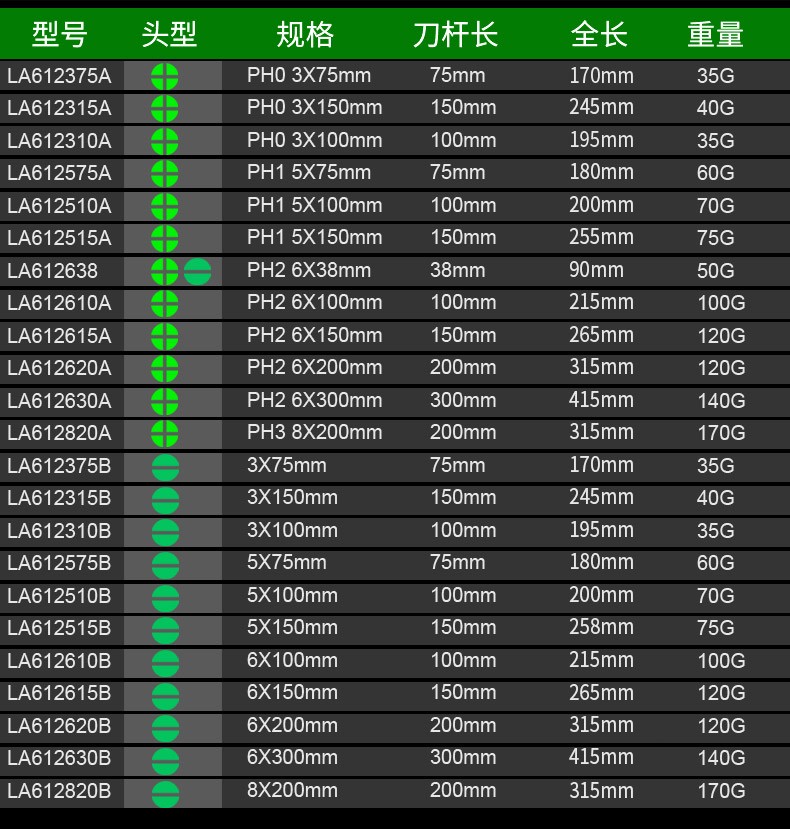Click the Phillips icon in row LA612638
The width and height of the screenshot is (790, 829).
tap(164, 272)
